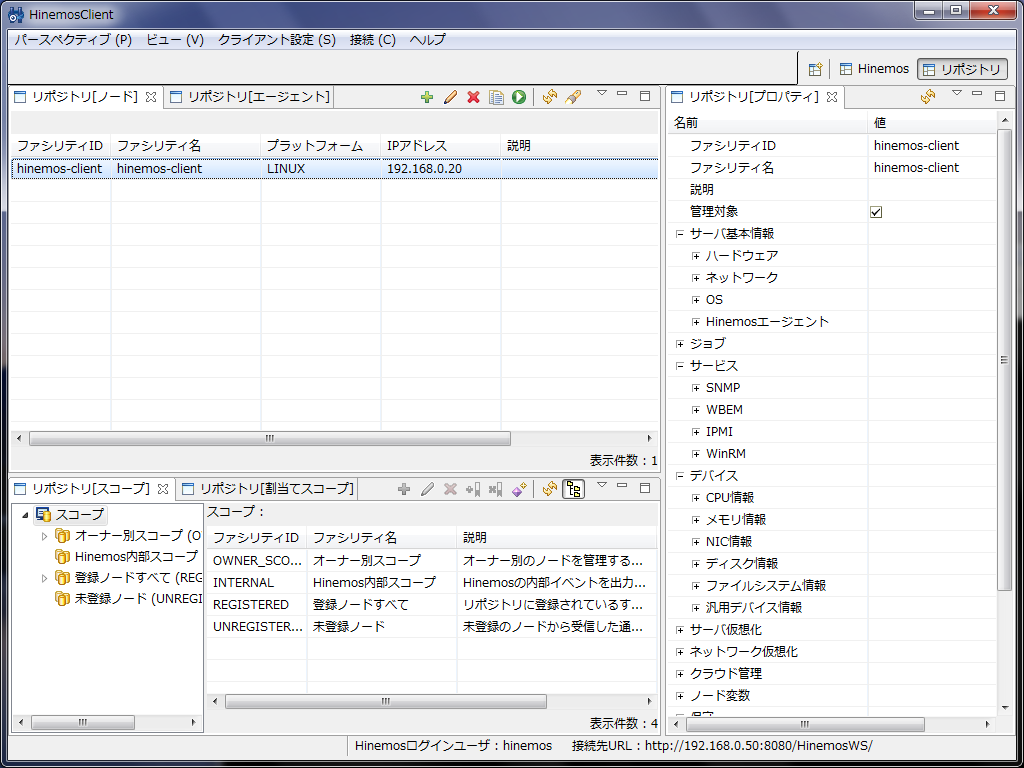Viewport: 1024px width, 768px height.
Task: Click the open perspective icon
Action: pyautogui.click(x=814, y=69)
